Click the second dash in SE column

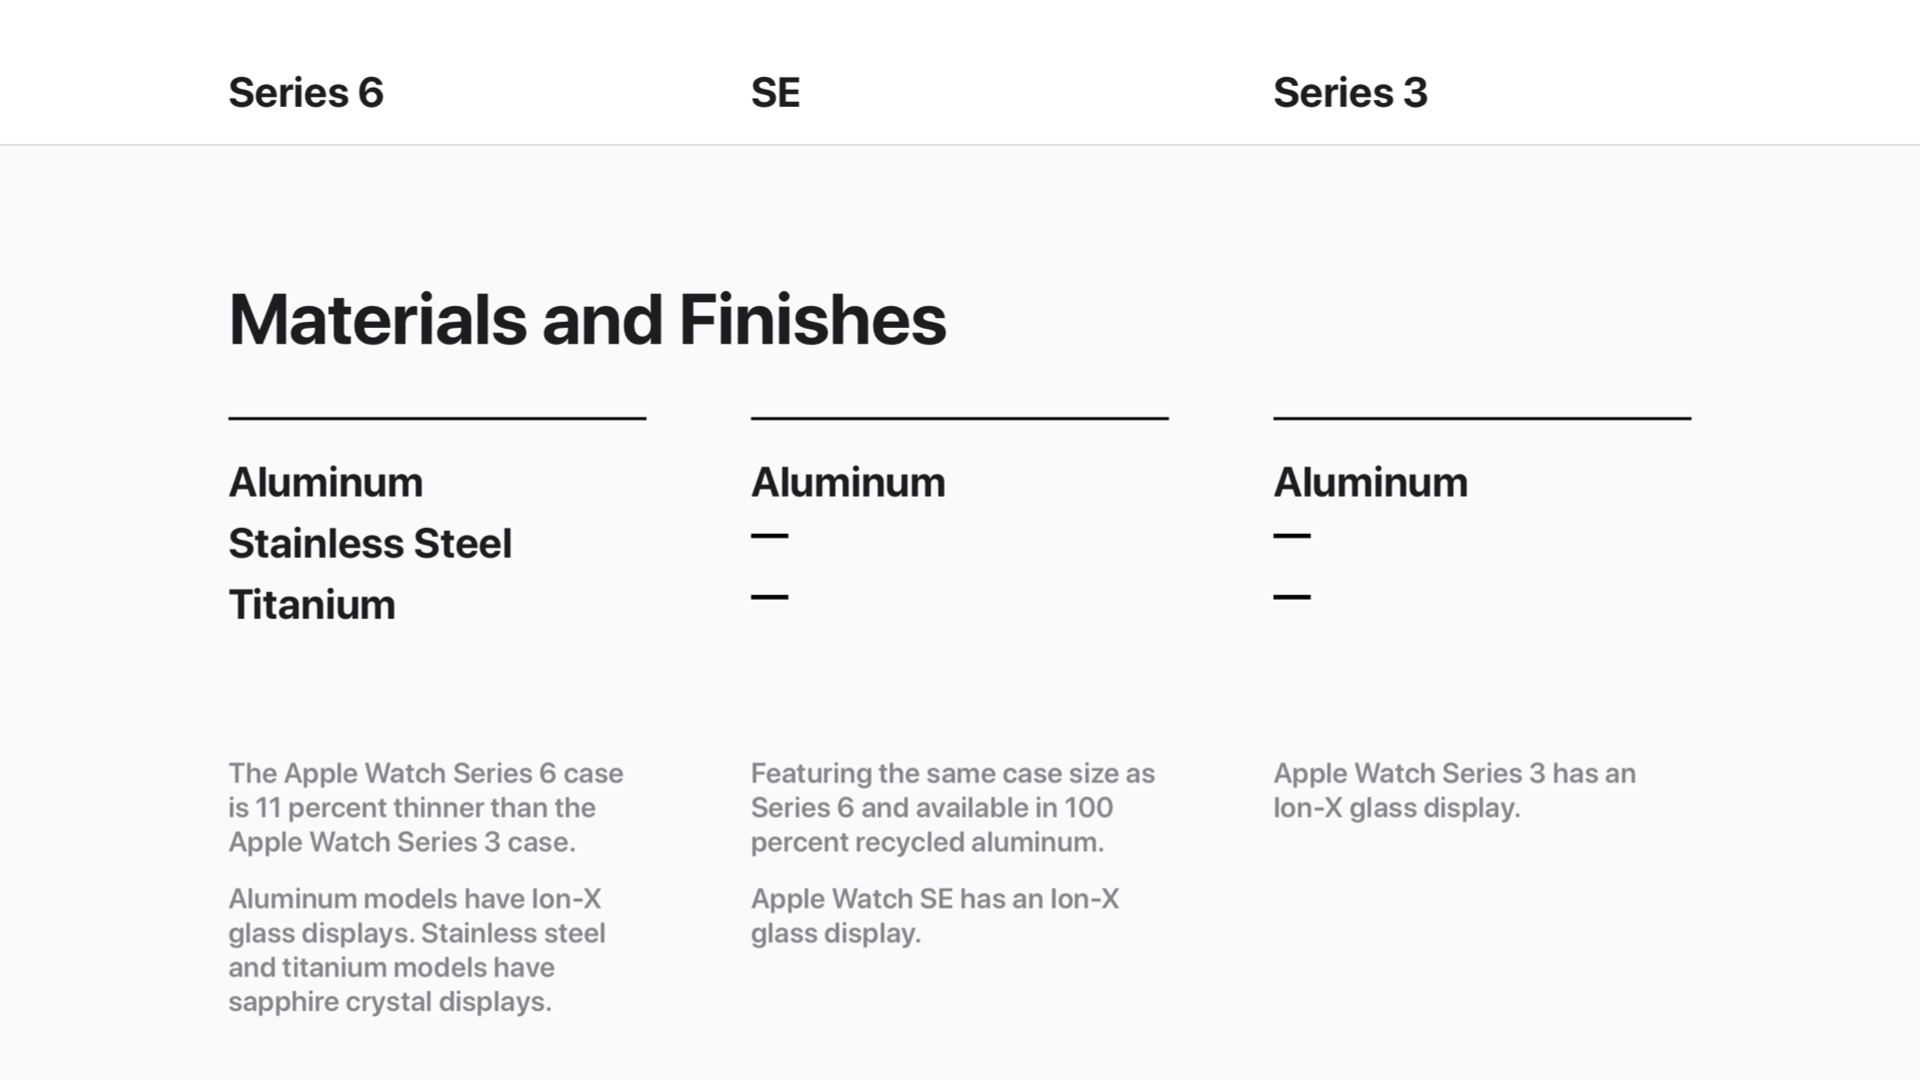tap(769, 597)
